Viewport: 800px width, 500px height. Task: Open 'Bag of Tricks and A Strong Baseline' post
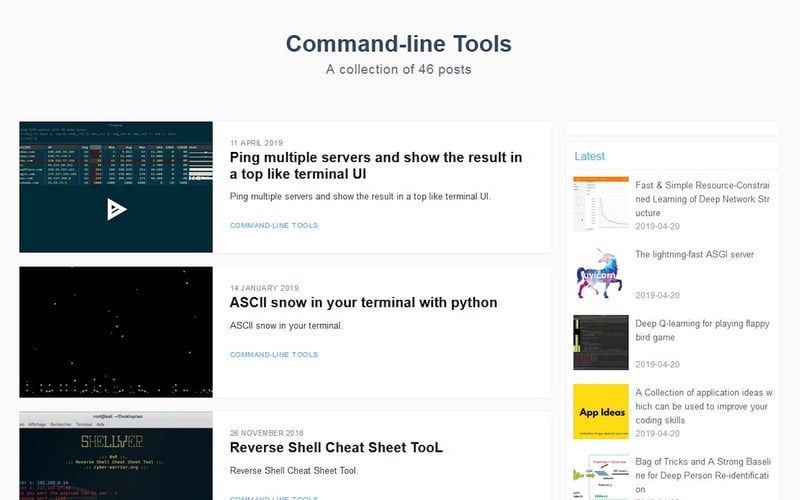[x=703, y=475]
